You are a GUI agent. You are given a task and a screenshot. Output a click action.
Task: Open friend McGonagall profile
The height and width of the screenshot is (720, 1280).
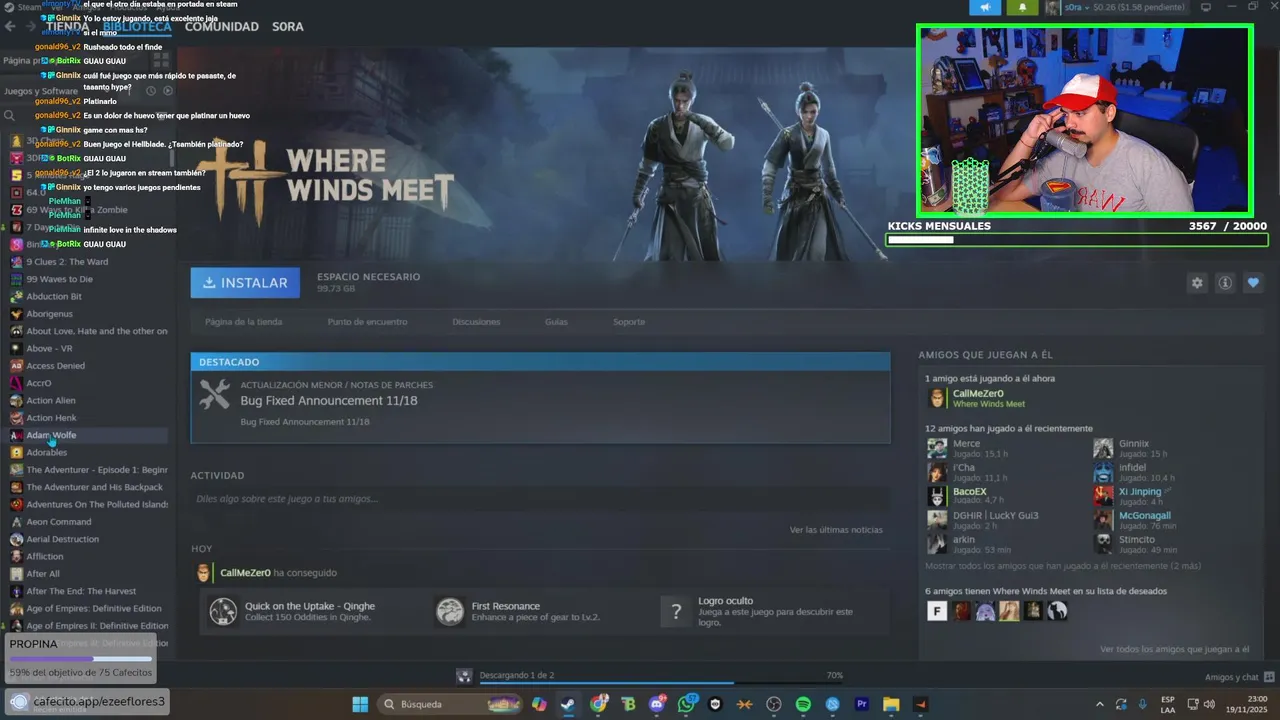[x=1145, y=515]
